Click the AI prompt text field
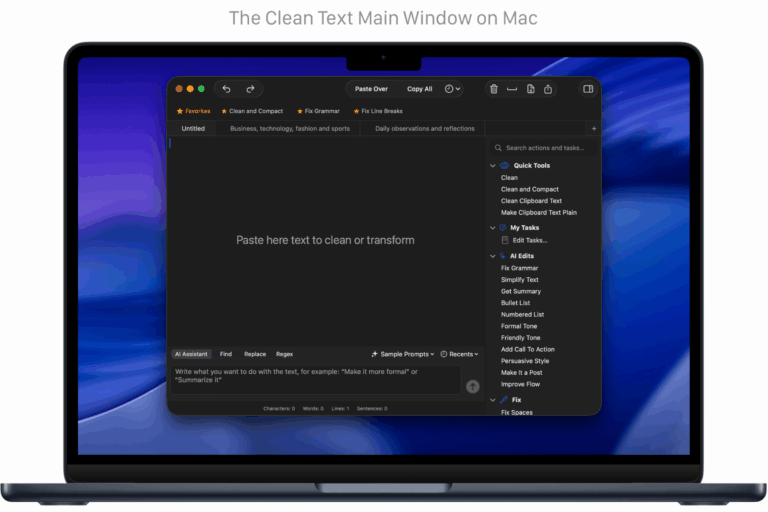 click(315, 380)
